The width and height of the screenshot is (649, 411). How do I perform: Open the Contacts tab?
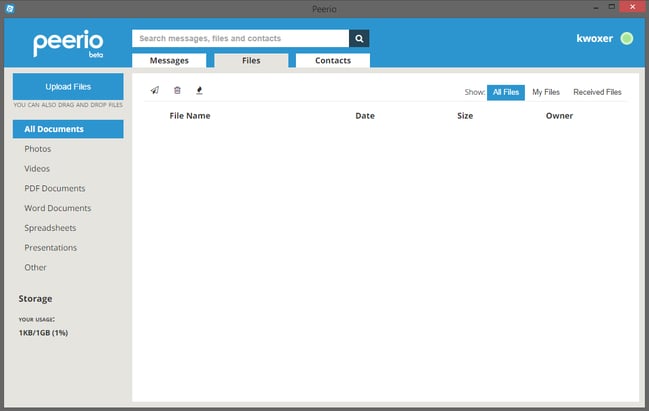pyautogui.click(x=333, y=60)
